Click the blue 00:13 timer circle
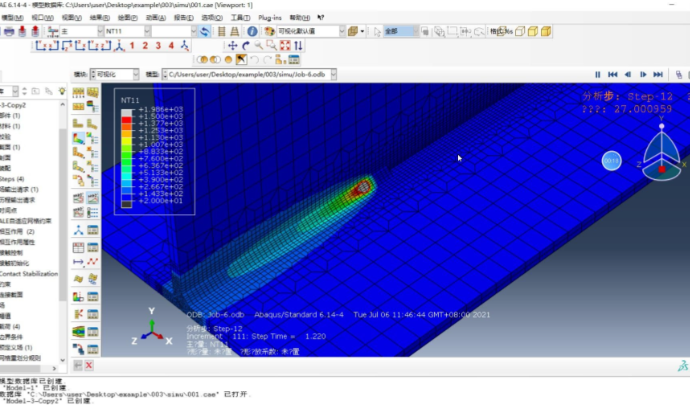 (x=611, y=160)
